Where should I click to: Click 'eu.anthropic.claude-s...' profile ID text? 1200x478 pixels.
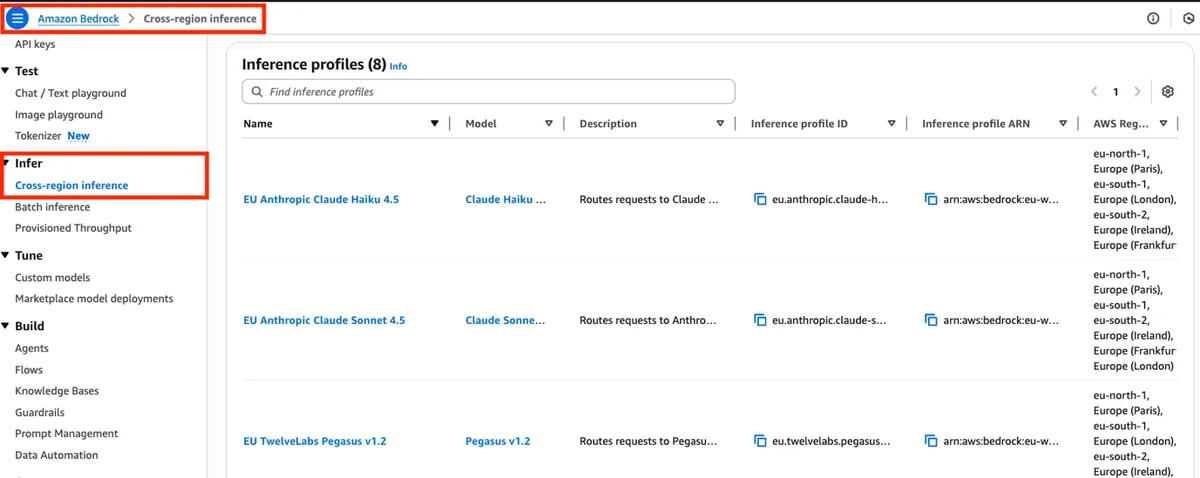(830, 321)
